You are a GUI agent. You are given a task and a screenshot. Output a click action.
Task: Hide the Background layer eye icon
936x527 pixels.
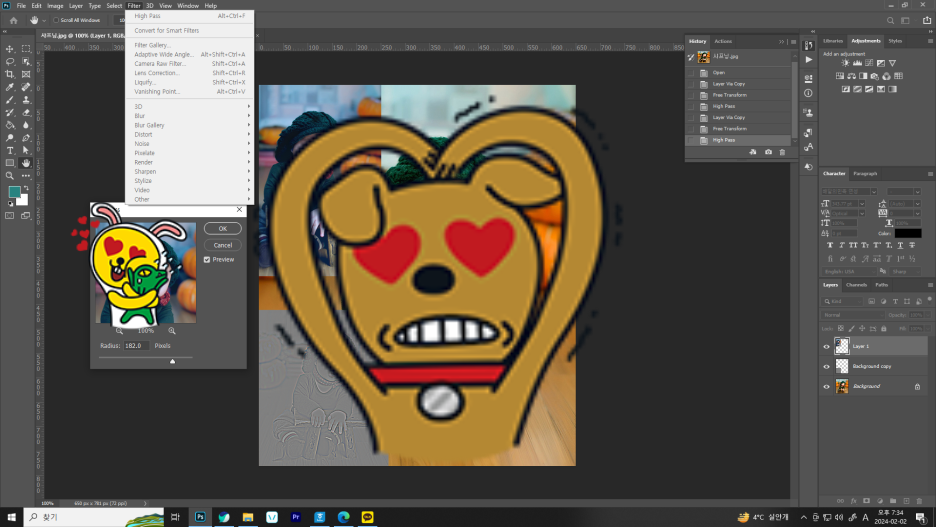click(827, 387)
